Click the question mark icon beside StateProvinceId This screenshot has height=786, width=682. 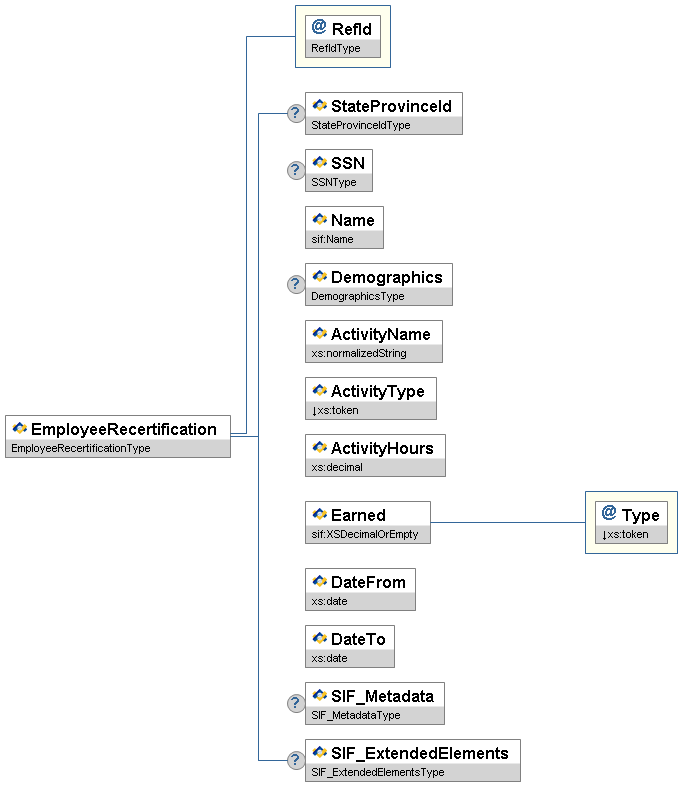(296, 113)
